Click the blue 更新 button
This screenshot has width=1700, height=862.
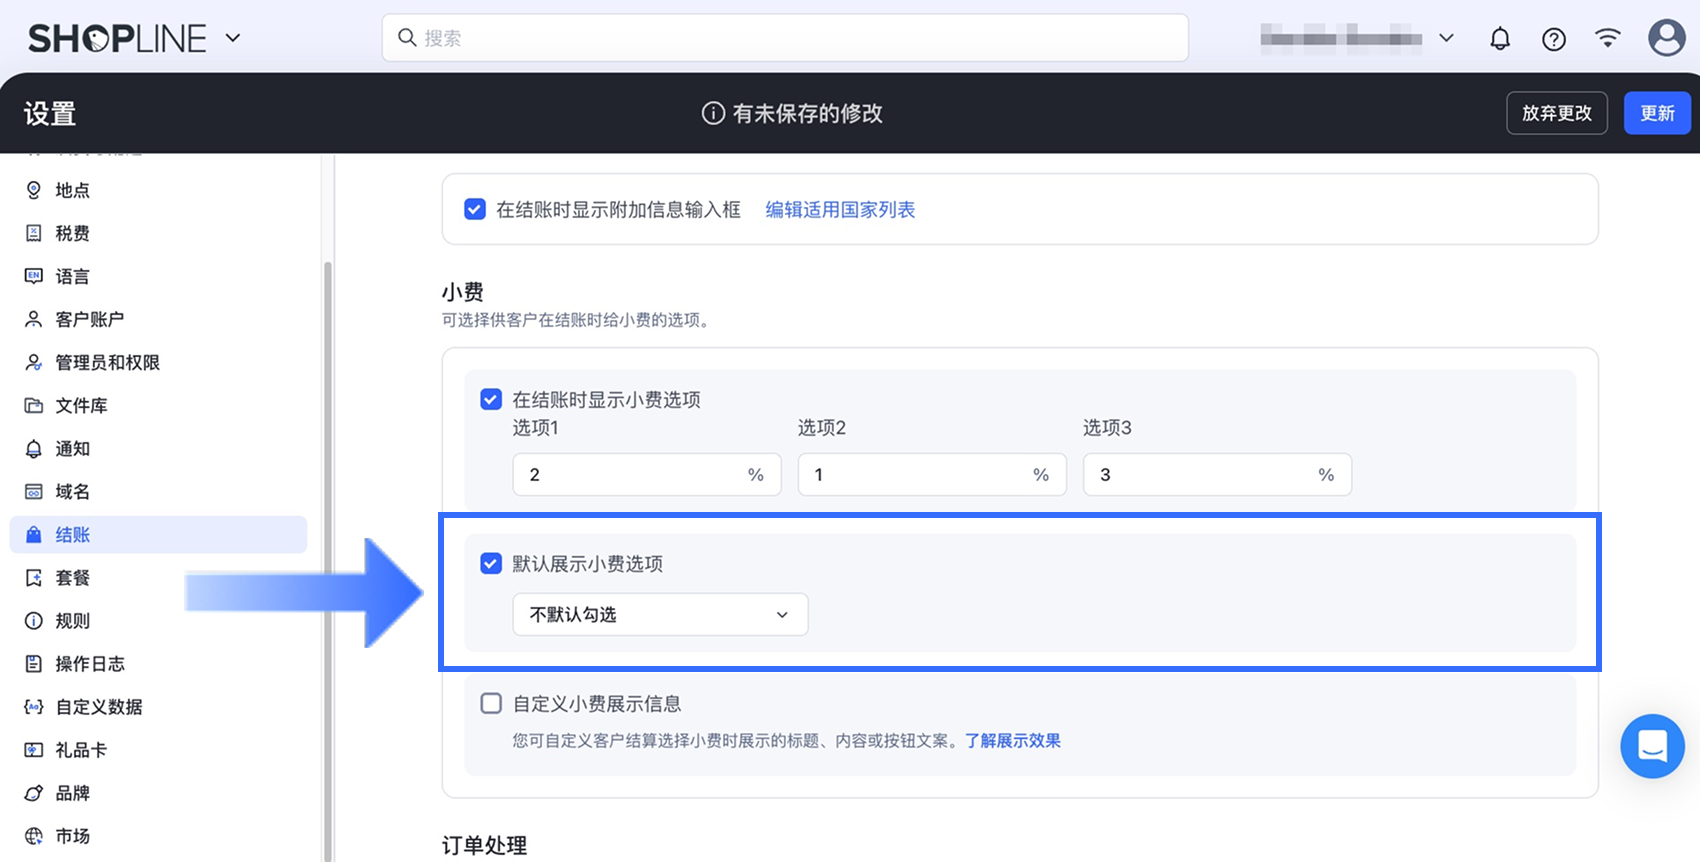pyautogui.click(x=1657, y=113)
